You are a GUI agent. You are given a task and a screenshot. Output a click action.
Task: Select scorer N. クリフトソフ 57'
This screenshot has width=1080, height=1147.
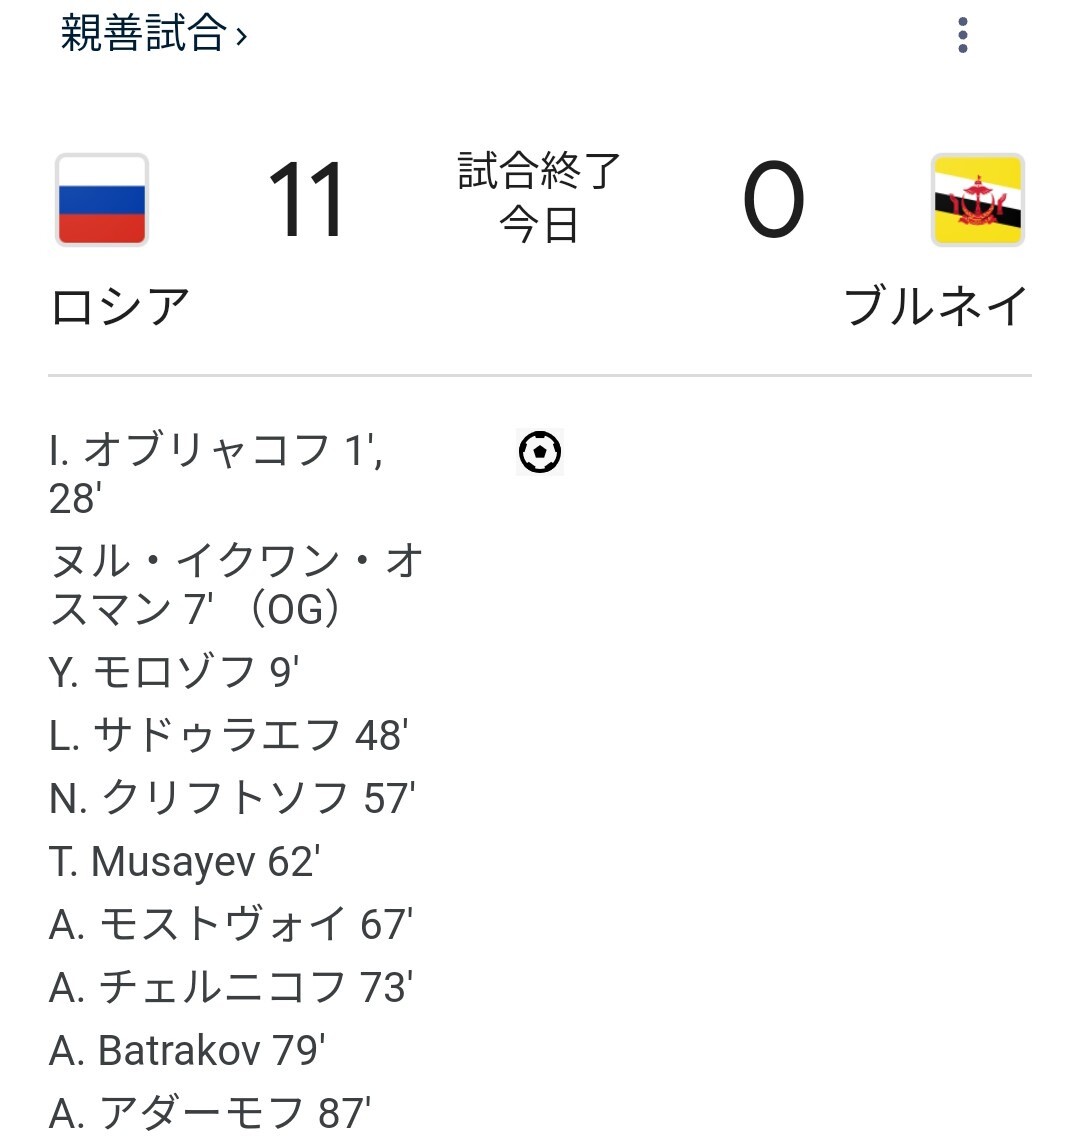[232, 798]
